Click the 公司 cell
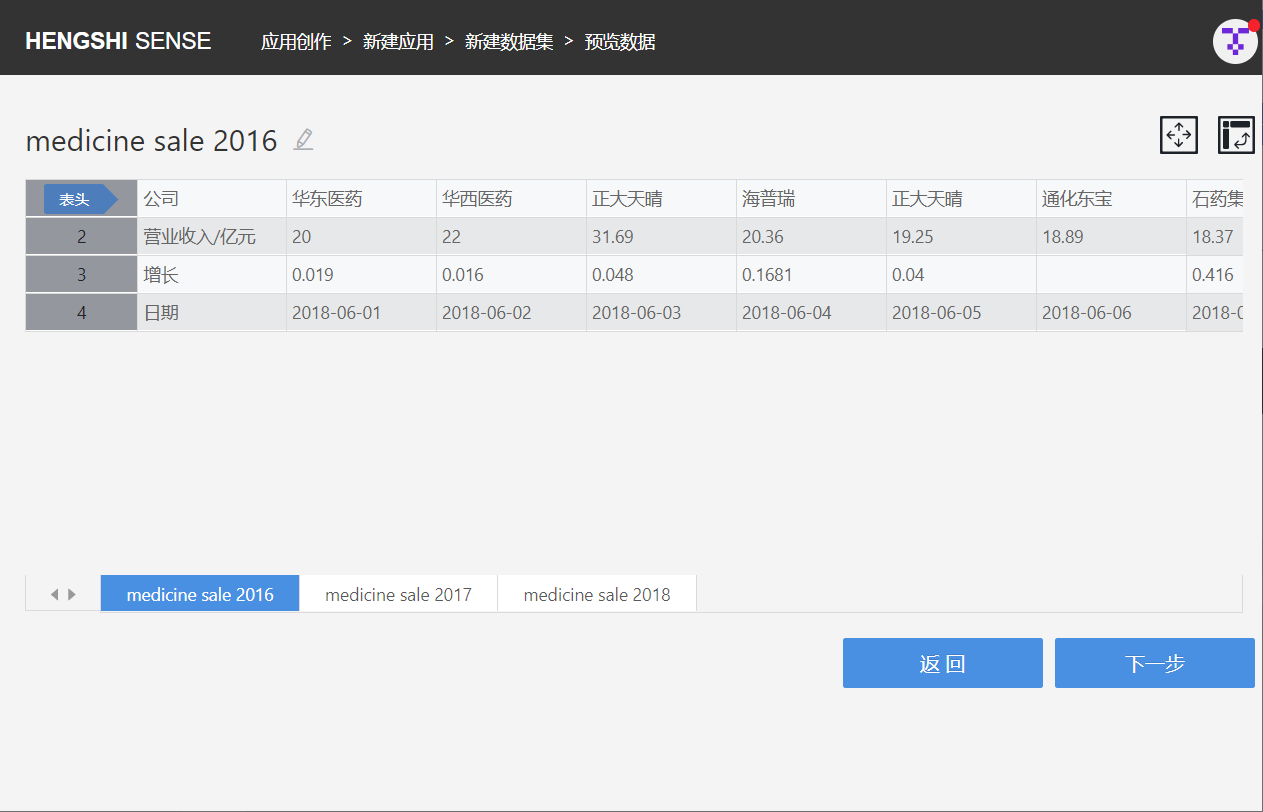Image resolution: width=1263 pixels, height=812 pixels. pos(211,199)
